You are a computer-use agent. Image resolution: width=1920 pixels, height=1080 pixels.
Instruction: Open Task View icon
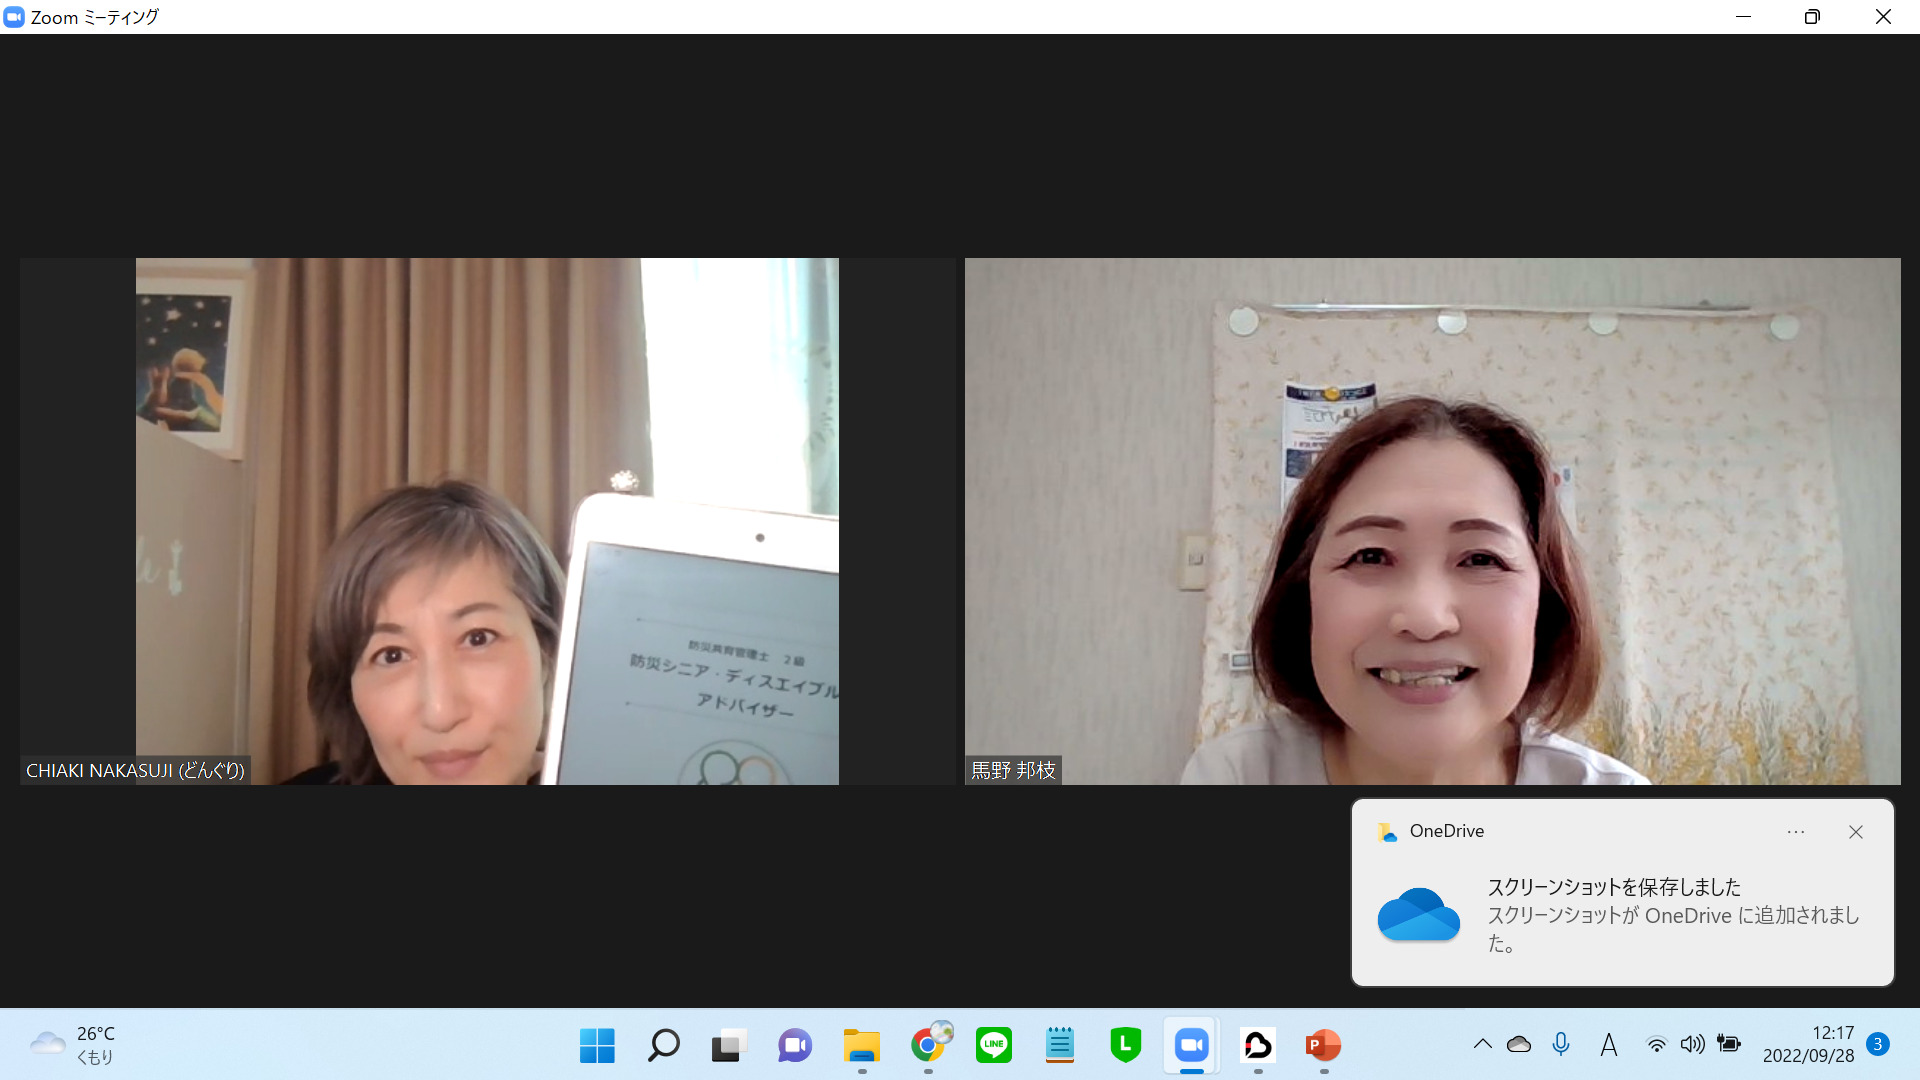(729, 1046)
